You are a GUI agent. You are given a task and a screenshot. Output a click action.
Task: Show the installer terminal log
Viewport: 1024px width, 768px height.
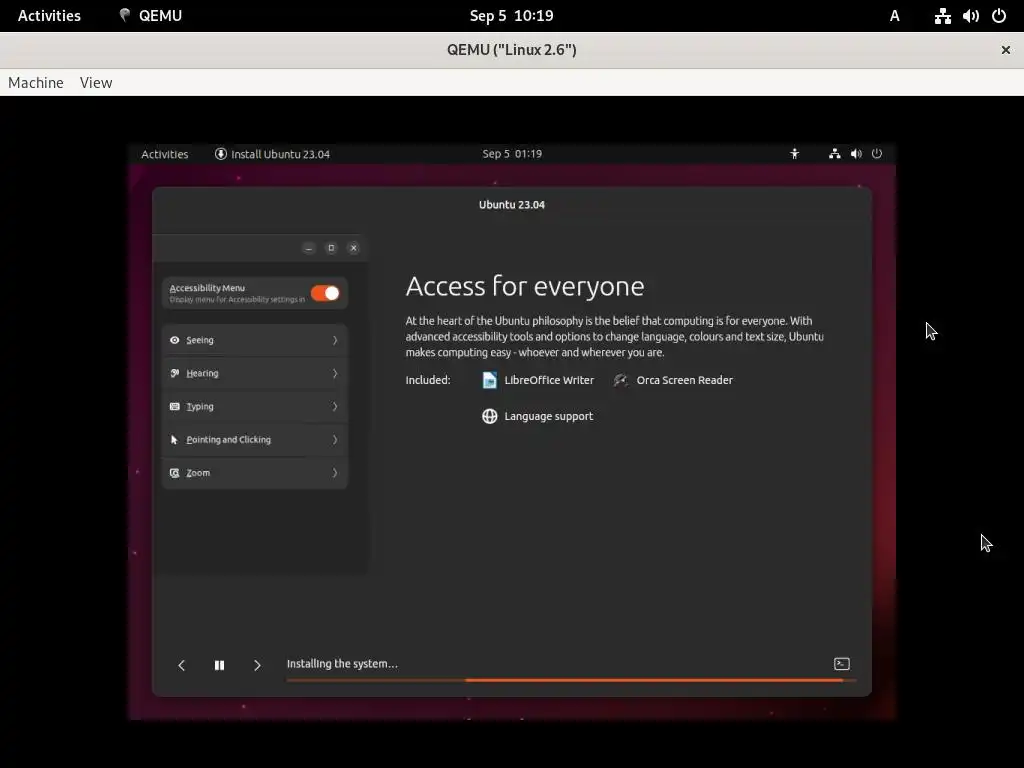pos(842,664)
